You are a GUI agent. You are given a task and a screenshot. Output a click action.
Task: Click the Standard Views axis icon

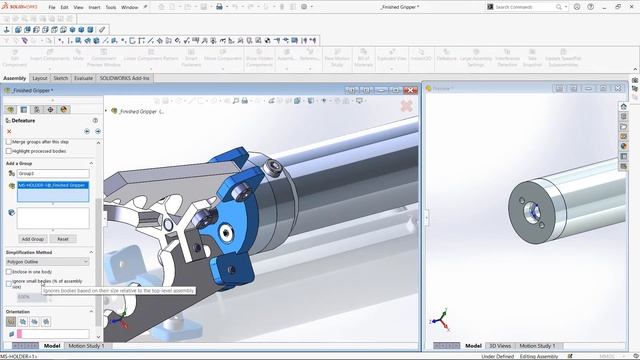point(7,29)
